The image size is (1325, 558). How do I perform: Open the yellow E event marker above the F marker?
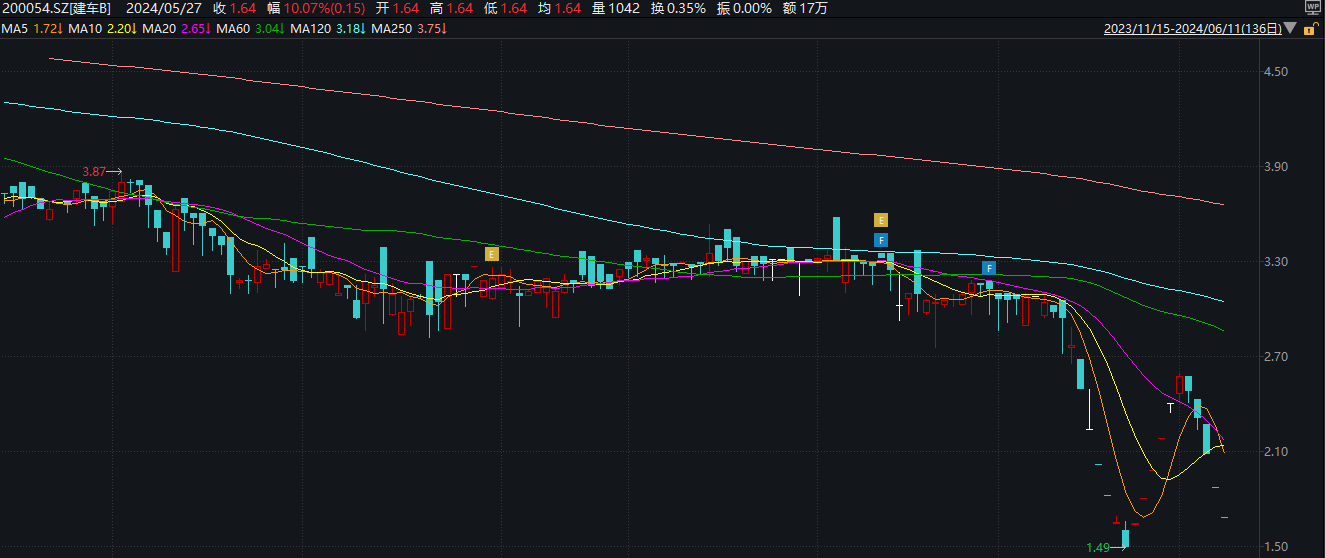coord(880,220)
